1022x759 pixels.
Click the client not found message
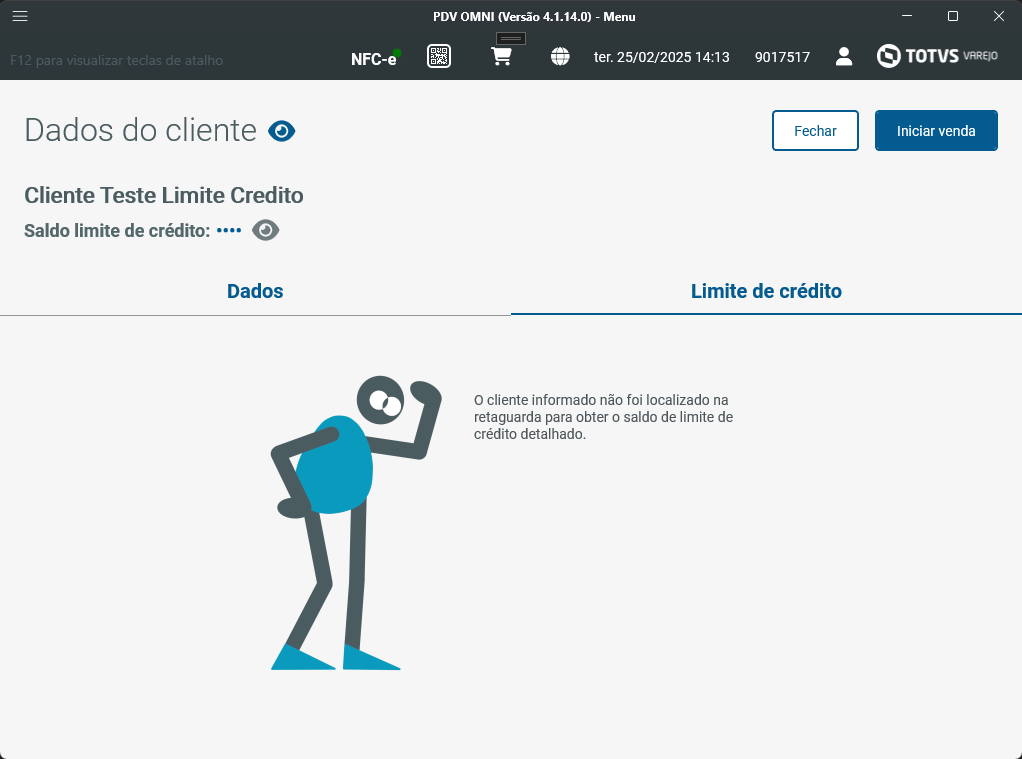tap(603, 417)
